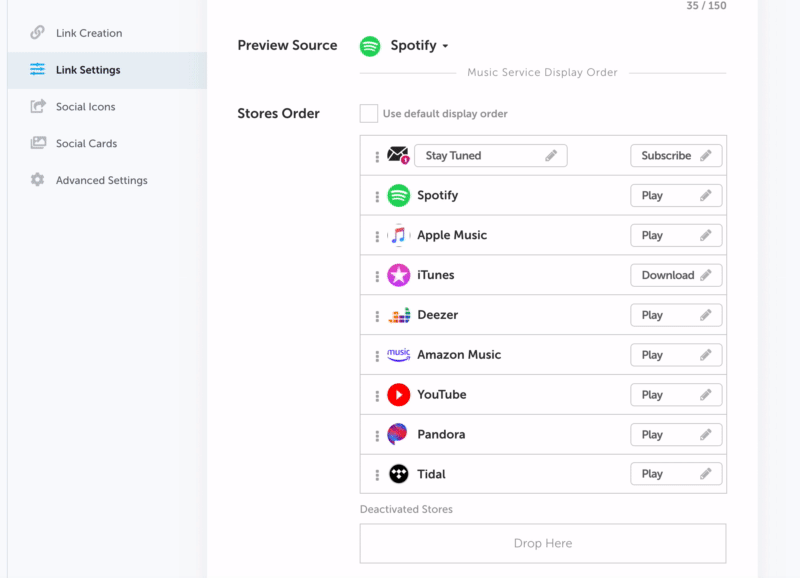The image size is (800, 578).
Task: Edit the Play label for Pandora
Action: pyautogui.click(x=676, y=434)
